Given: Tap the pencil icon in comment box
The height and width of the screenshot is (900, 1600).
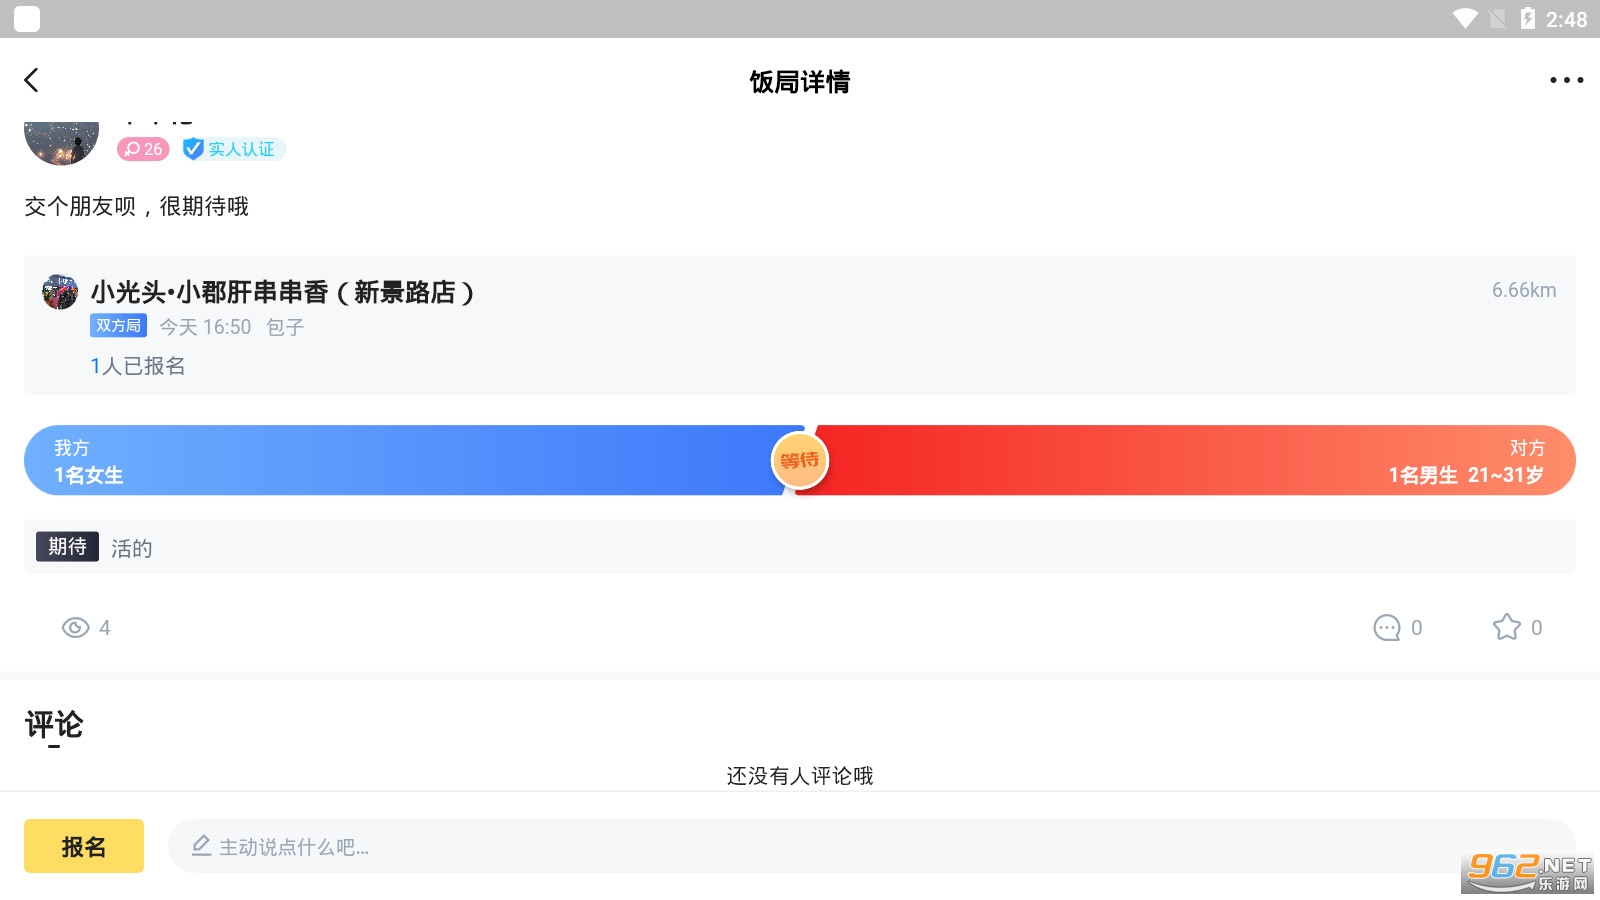Looking at the screenshot, I should (201, 846).
